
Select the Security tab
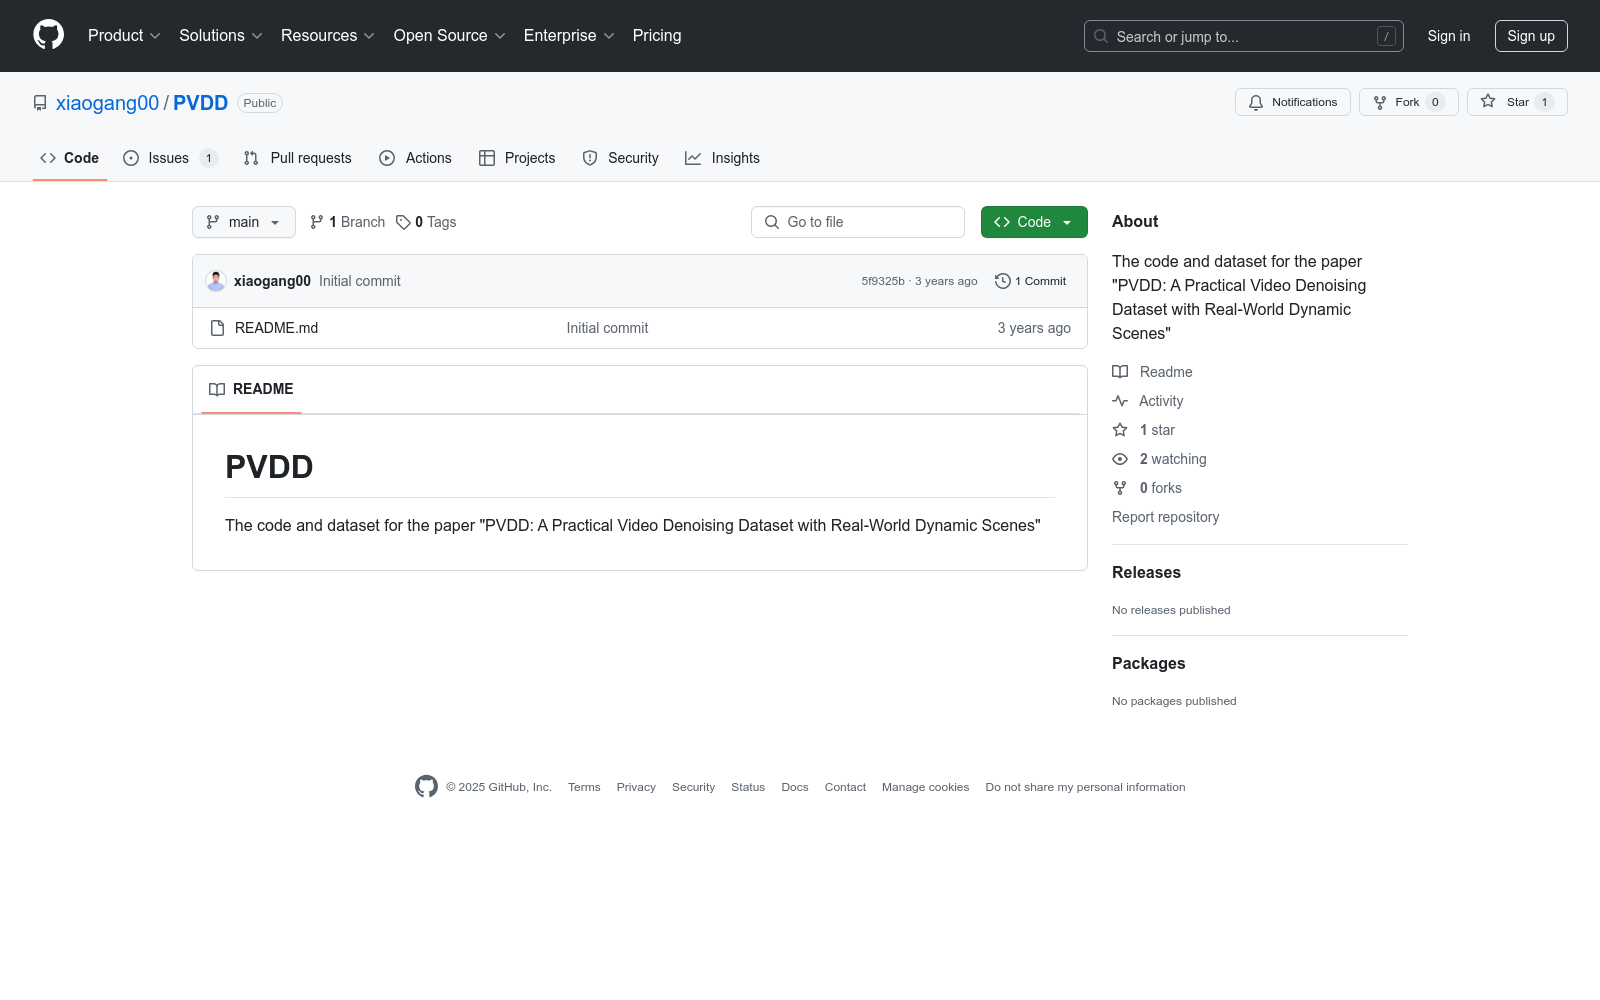[x=620, y=158]
